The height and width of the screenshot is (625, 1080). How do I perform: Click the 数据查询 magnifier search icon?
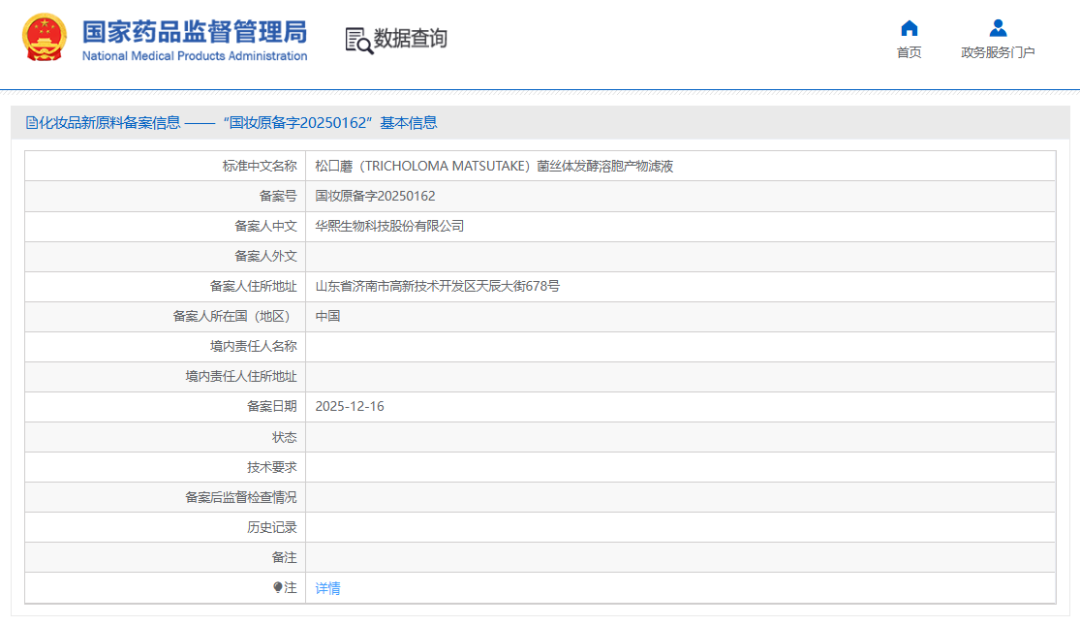[x=357, y=39]
